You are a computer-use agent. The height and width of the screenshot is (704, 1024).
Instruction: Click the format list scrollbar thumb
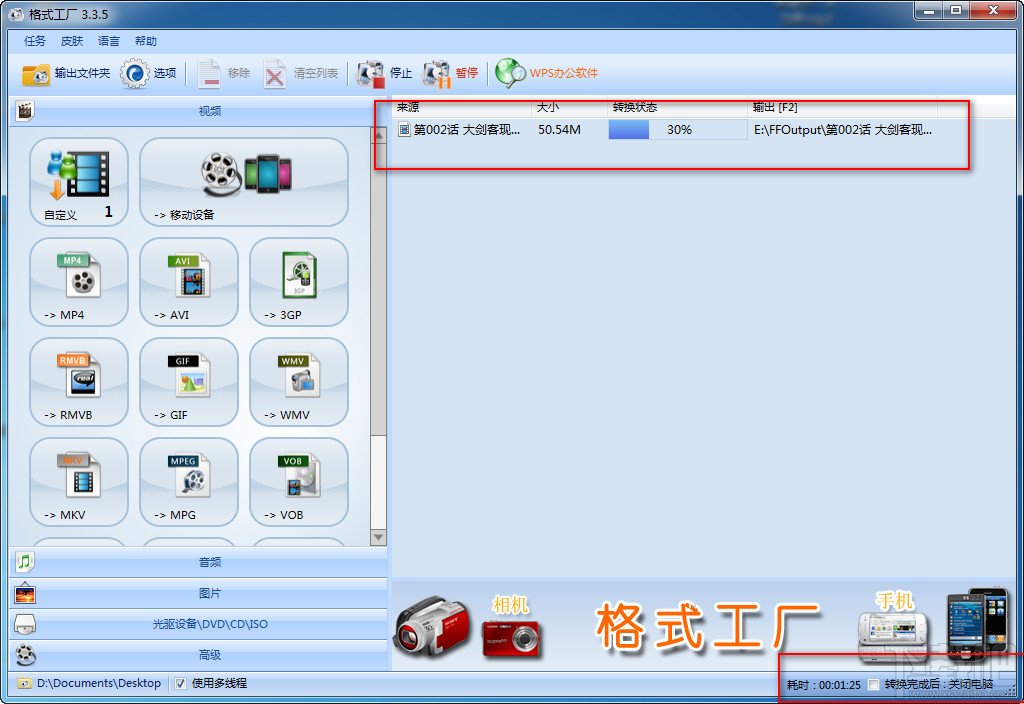click(x=378, y=289)
